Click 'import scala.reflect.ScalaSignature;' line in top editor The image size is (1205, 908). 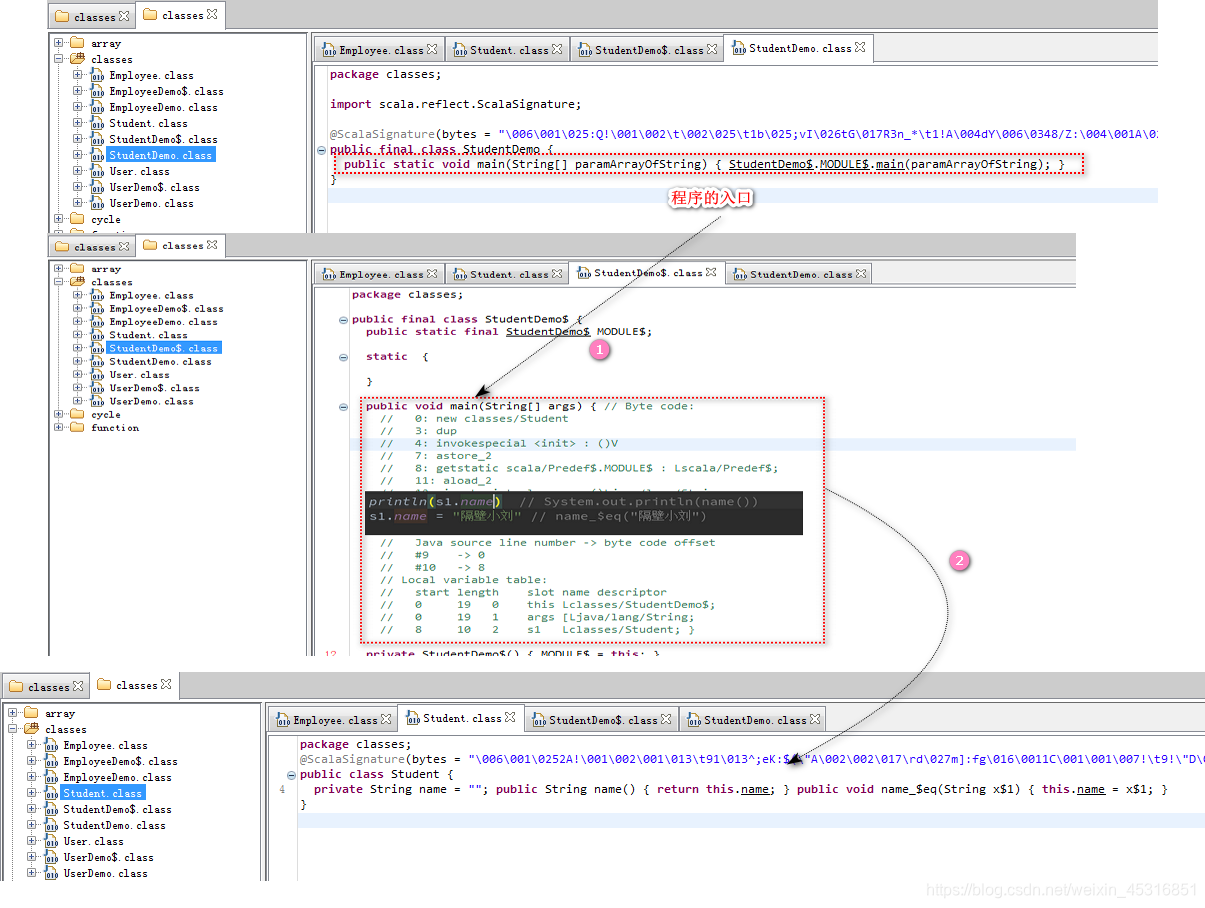click(455, 103)
